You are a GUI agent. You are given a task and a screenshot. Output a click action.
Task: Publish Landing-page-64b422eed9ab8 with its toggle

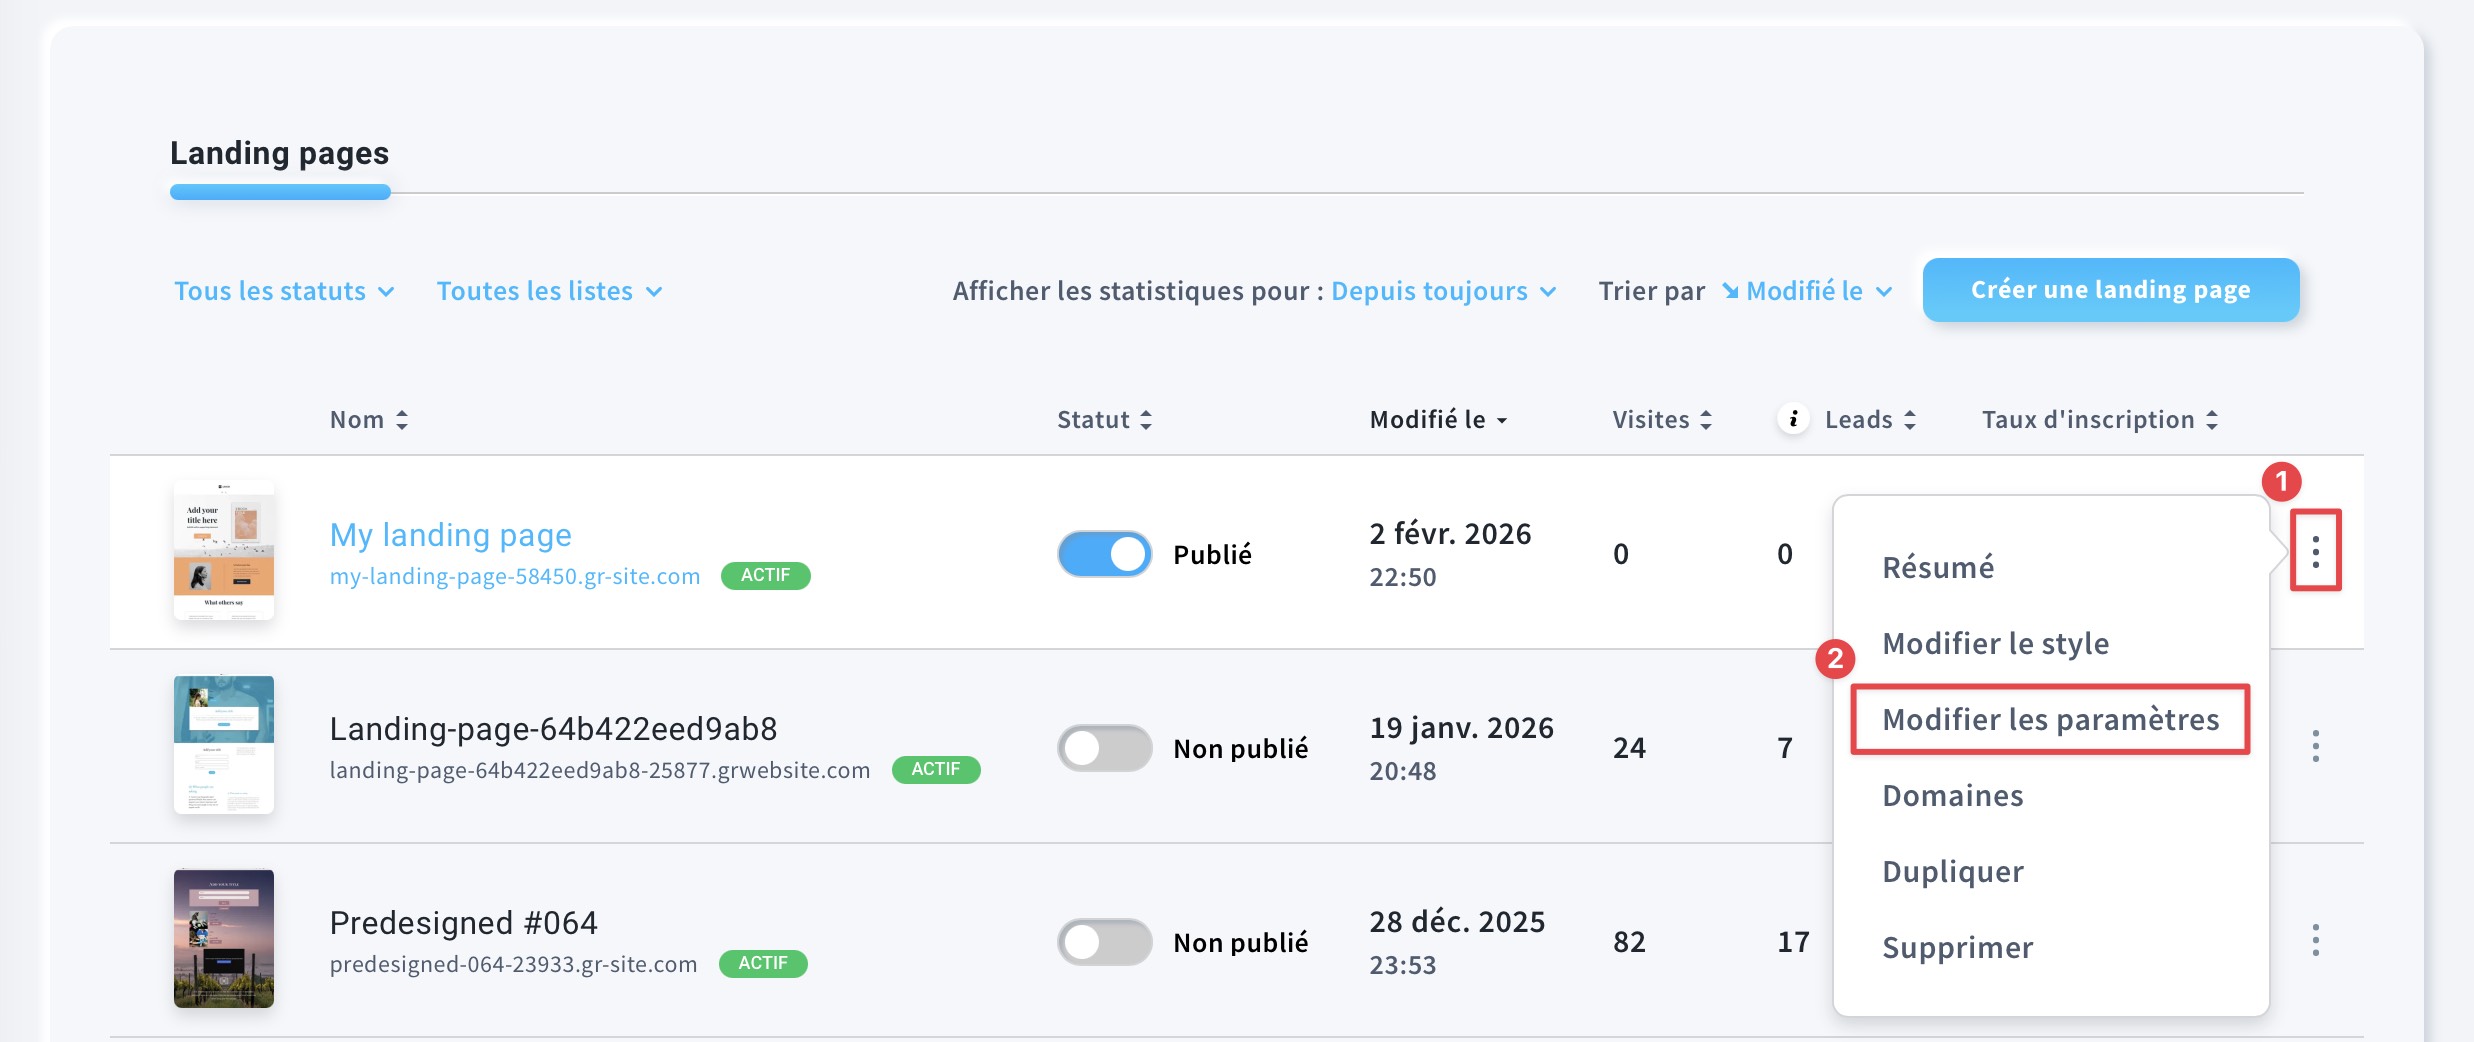click(x=1104, y=748)
